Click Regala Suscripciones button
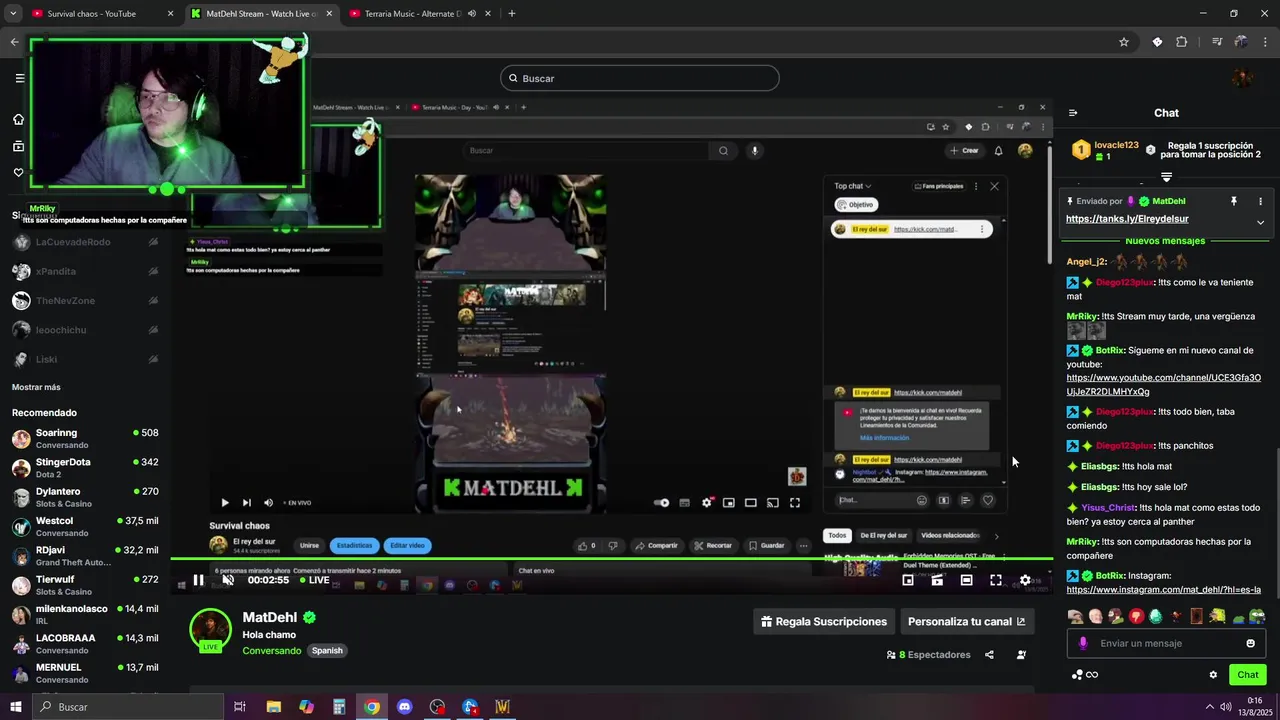Image resolution: width=1280 pixels, height=720 pixels. [824, 622]
